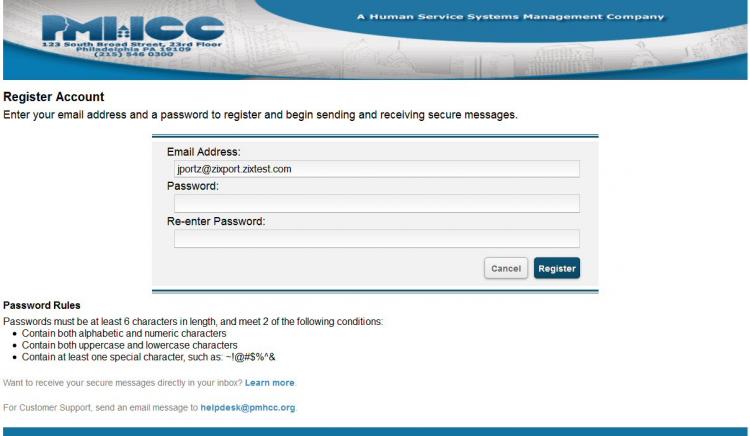Click the Human Service Systems Management Company tagline
Screen dimensions: 750x436
click(x=510, y=17)
